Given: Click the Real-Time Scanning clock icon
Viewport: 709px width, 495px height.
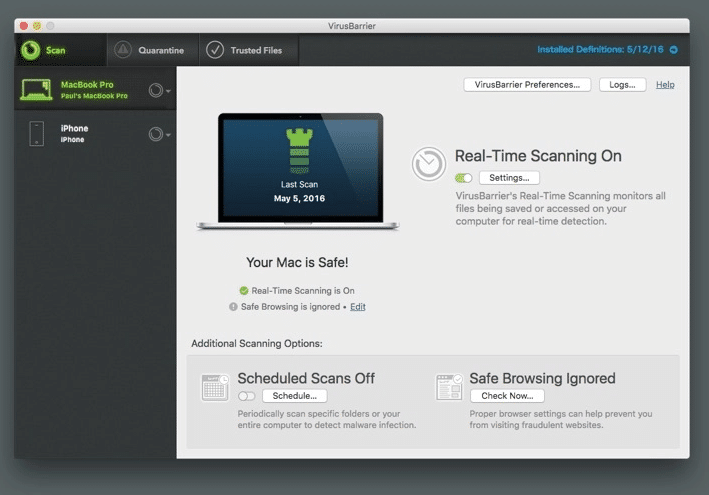Looking at the screenshot, I should click(x=429, y=164).
